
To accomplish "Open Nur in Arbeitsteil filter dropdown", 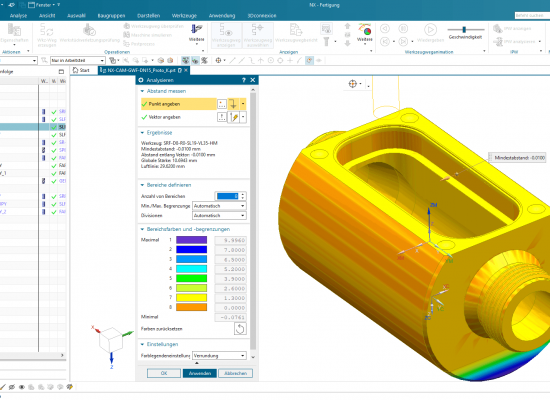I will click(78, 60).
